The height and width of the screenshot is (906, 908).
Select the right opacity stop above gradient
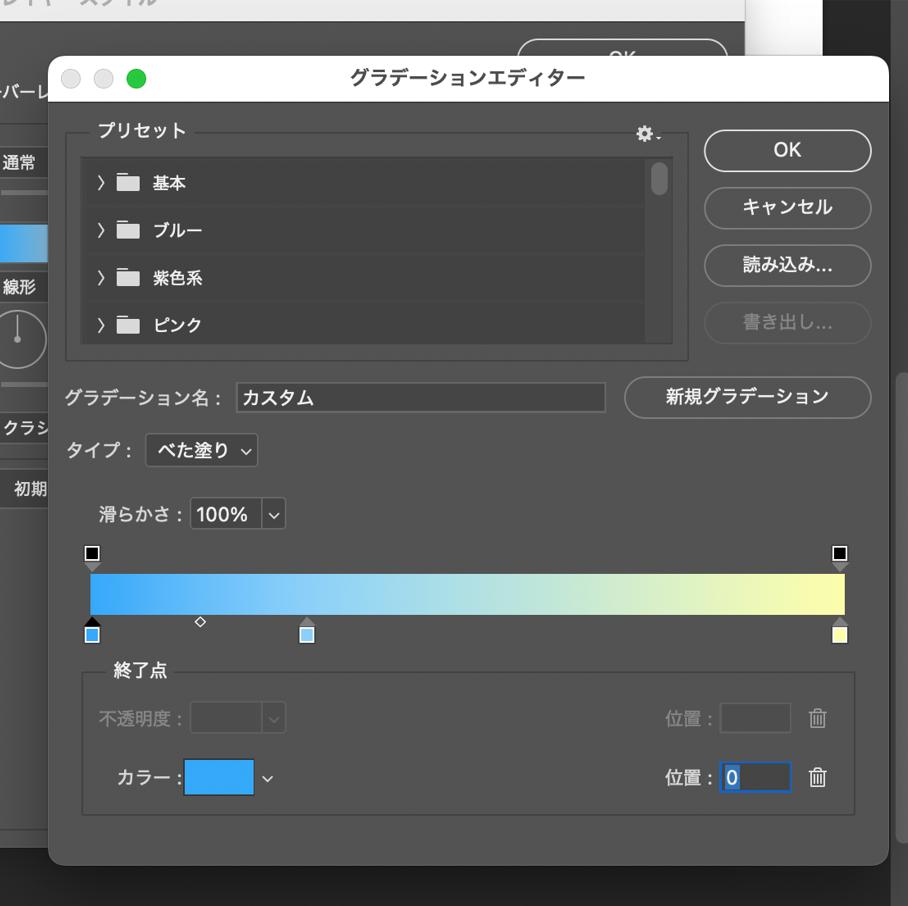(x=839, y=553)
